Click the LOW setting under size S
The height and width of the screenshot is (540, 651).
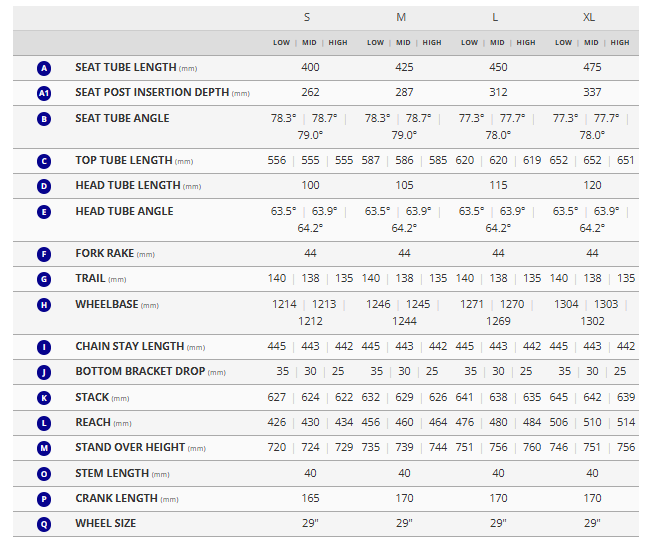282,43
